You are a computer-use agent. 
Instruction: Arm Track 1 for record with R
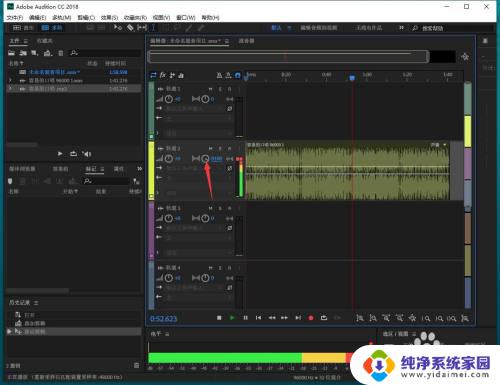tap(229, 89)
